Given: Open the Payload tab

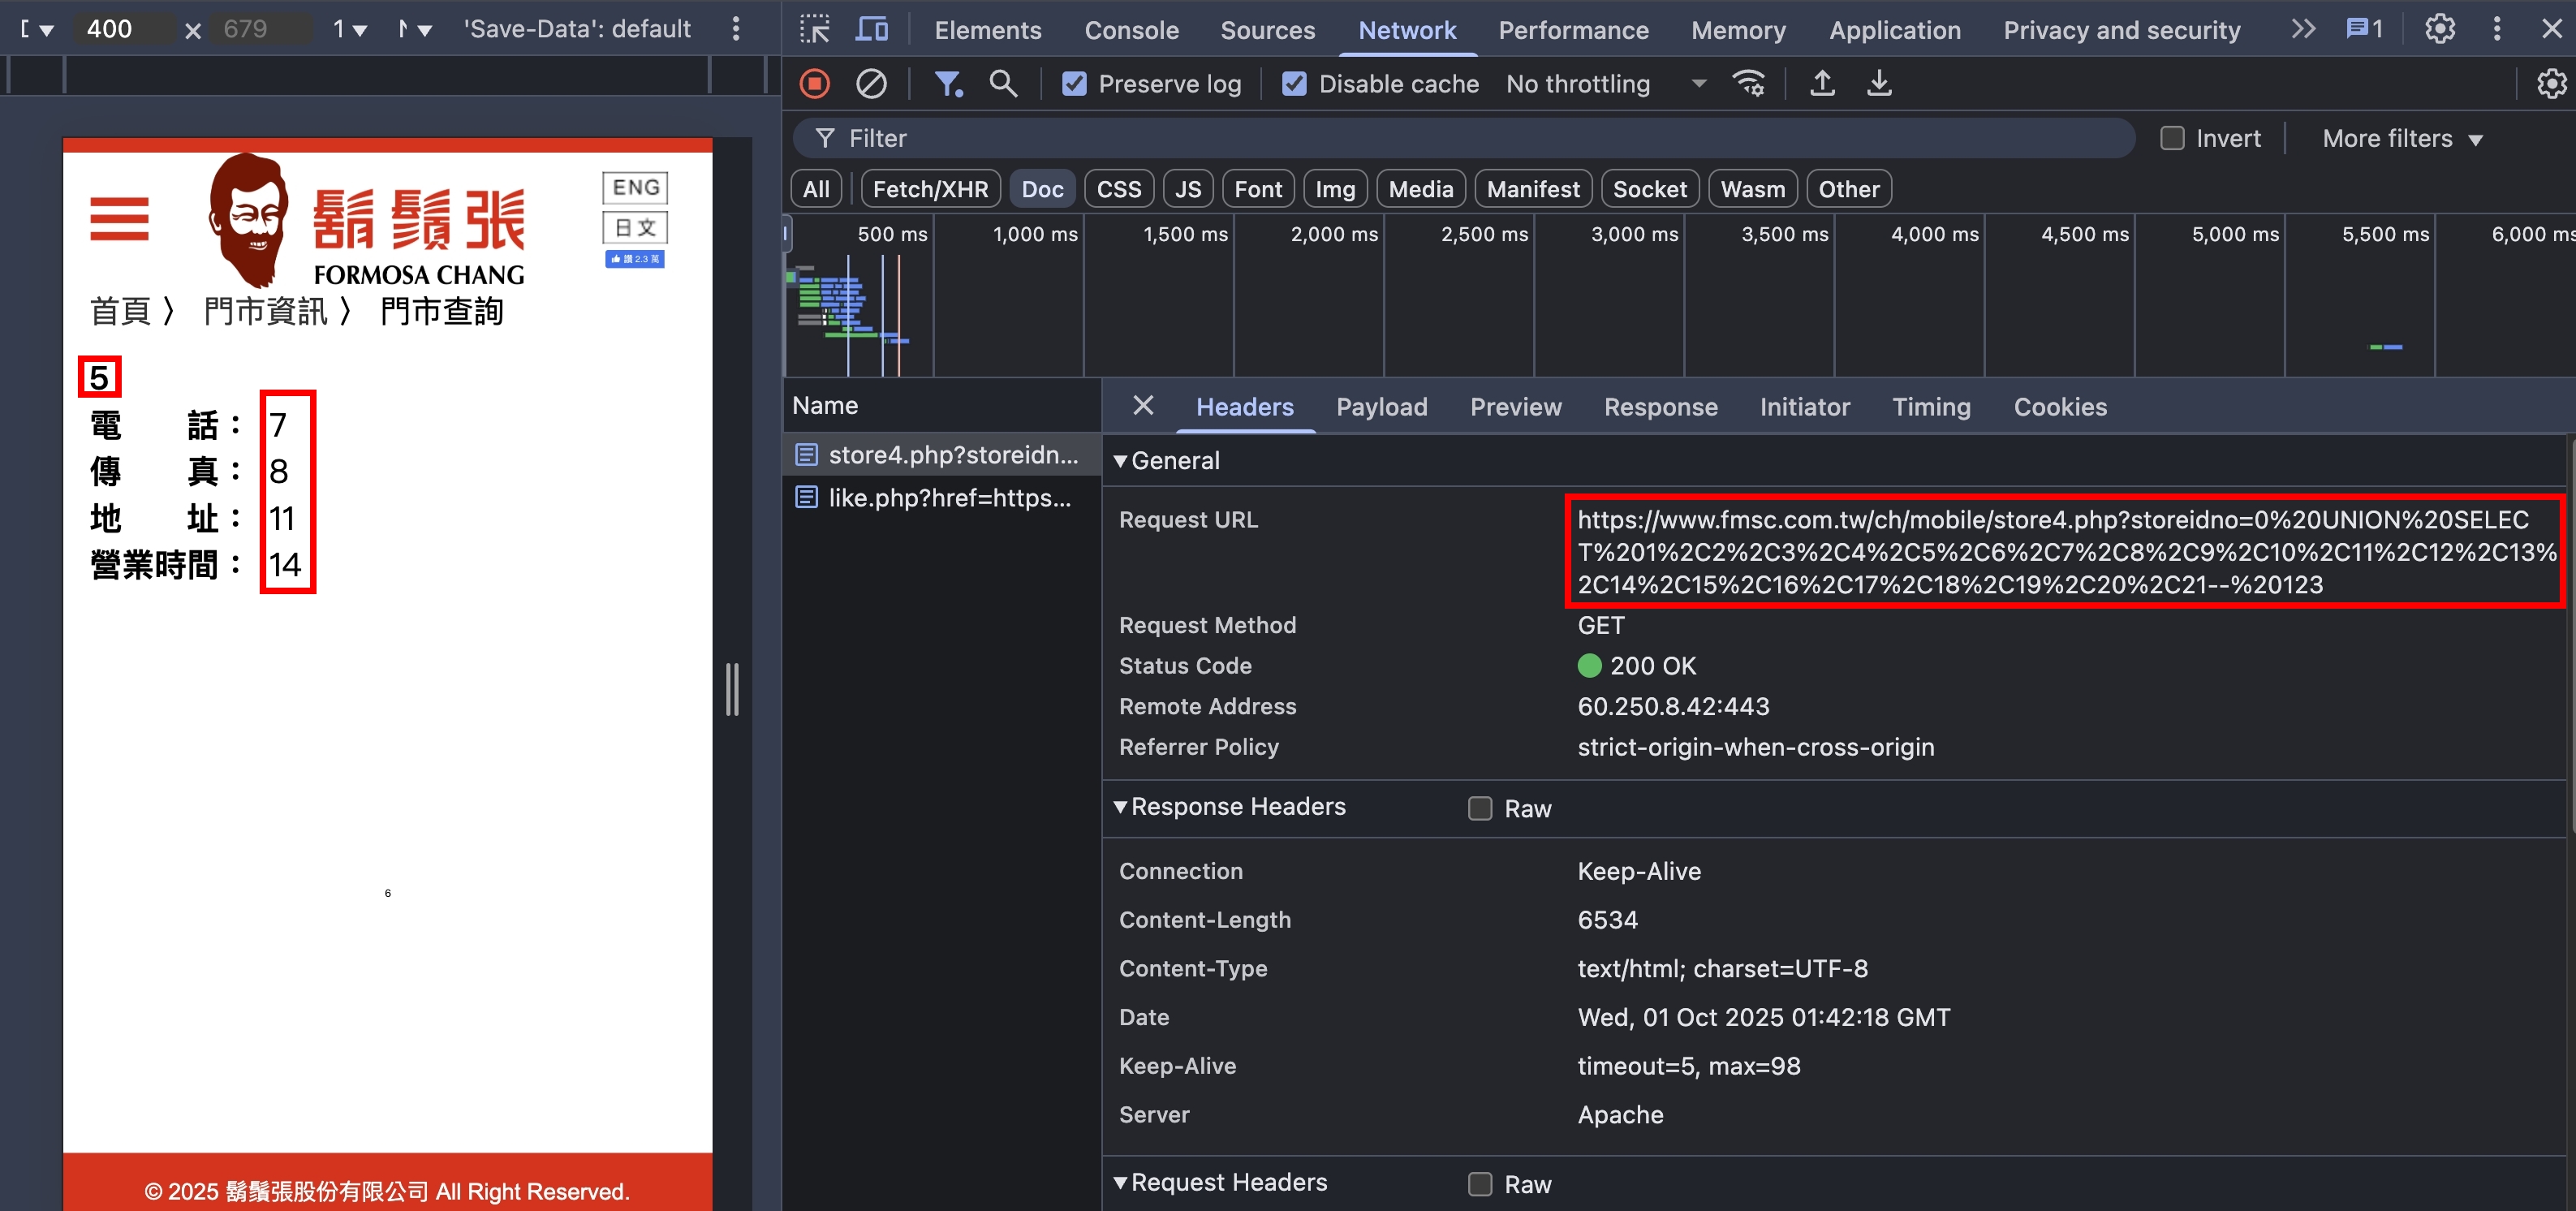Looking at the screenshot, I should point(1381,406).
